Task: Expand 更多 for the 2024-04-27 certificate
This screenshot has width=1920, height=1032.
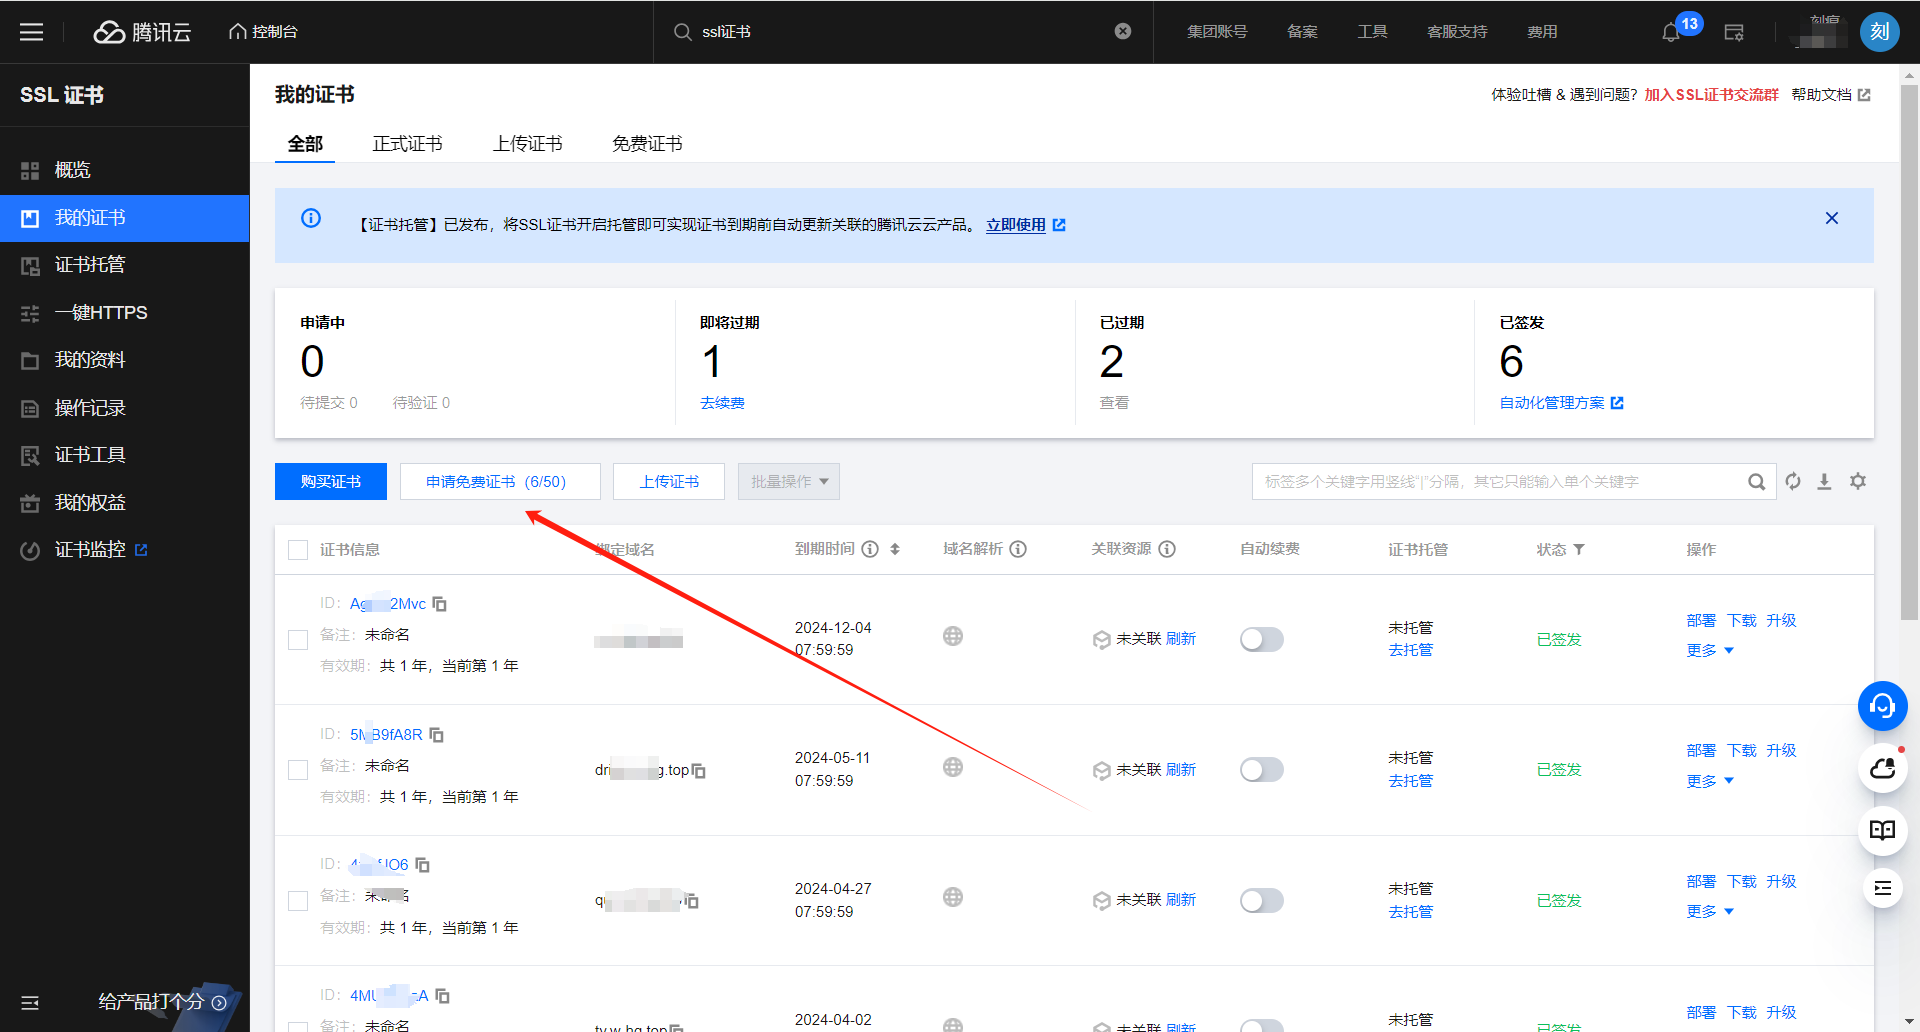Action: pyautogui.click(x=1710, y=912)
